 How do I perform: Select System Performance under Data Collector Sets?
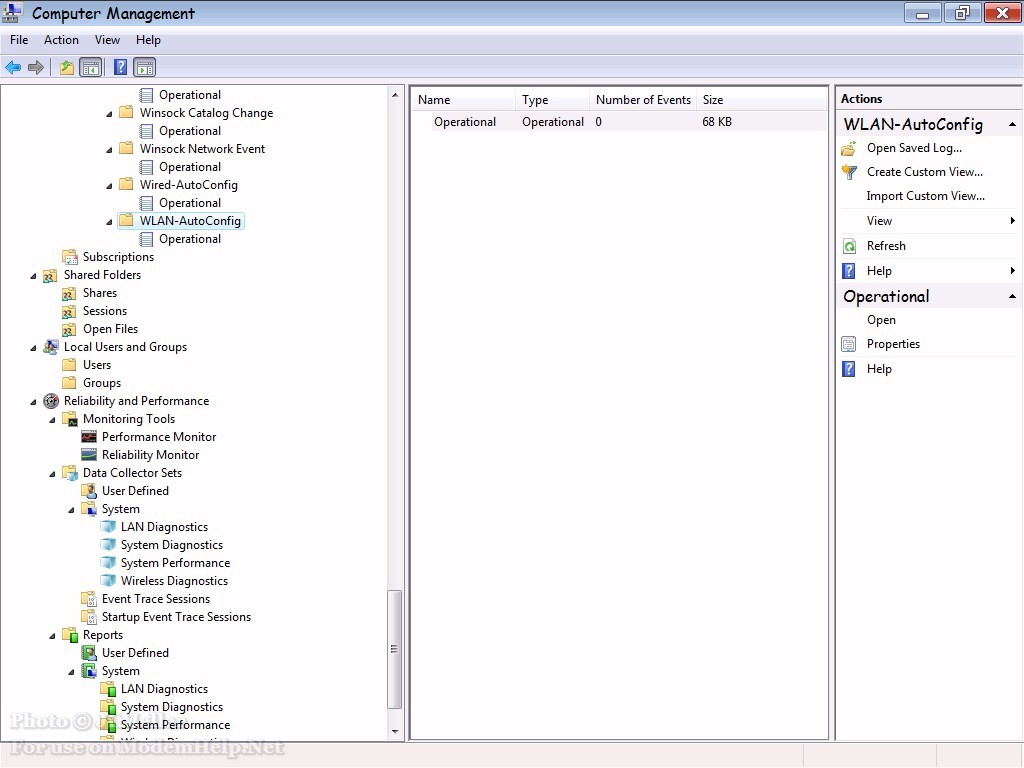(x=175, y=563)
